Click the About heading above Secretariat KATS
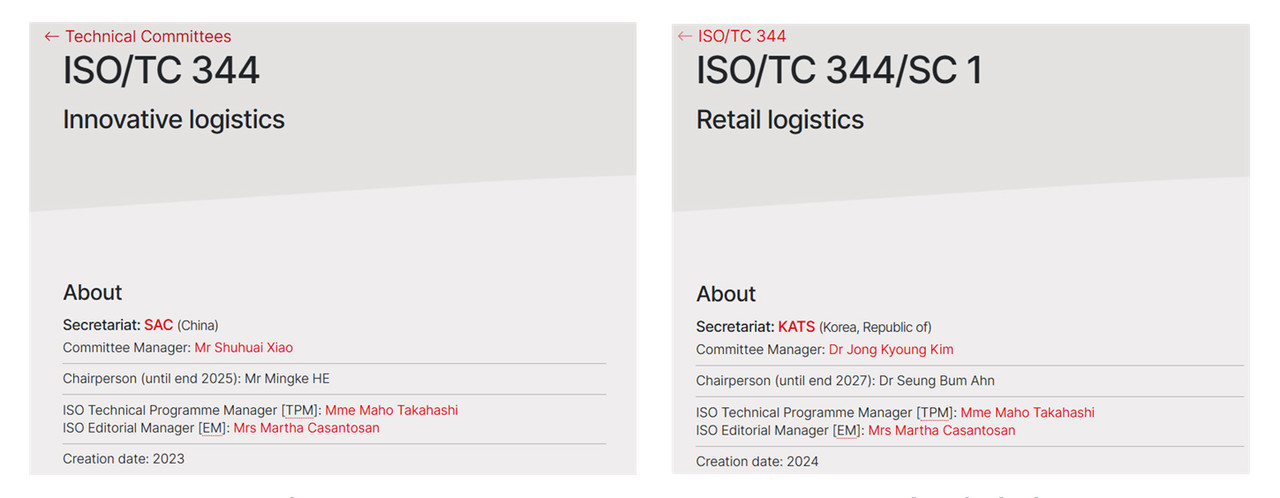1280x498 pixels. pos(726,294)
